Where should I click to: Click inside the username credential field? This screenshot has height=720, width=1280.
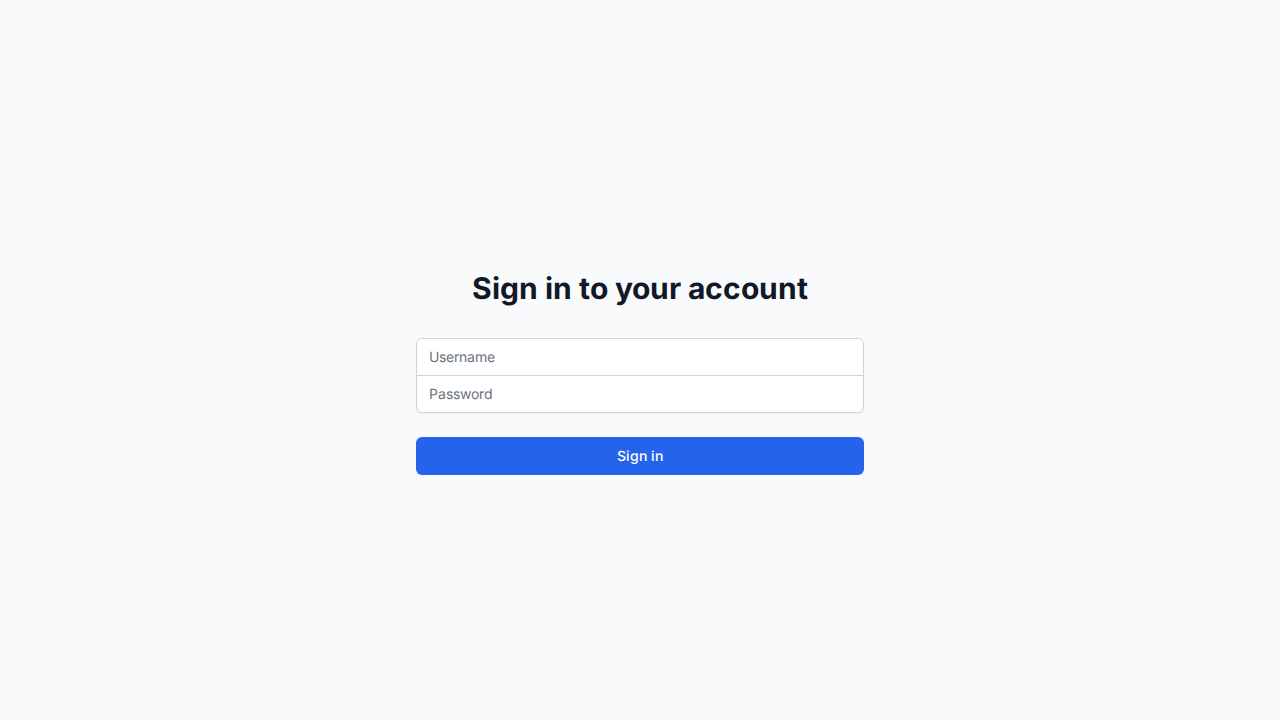(640, 357)
